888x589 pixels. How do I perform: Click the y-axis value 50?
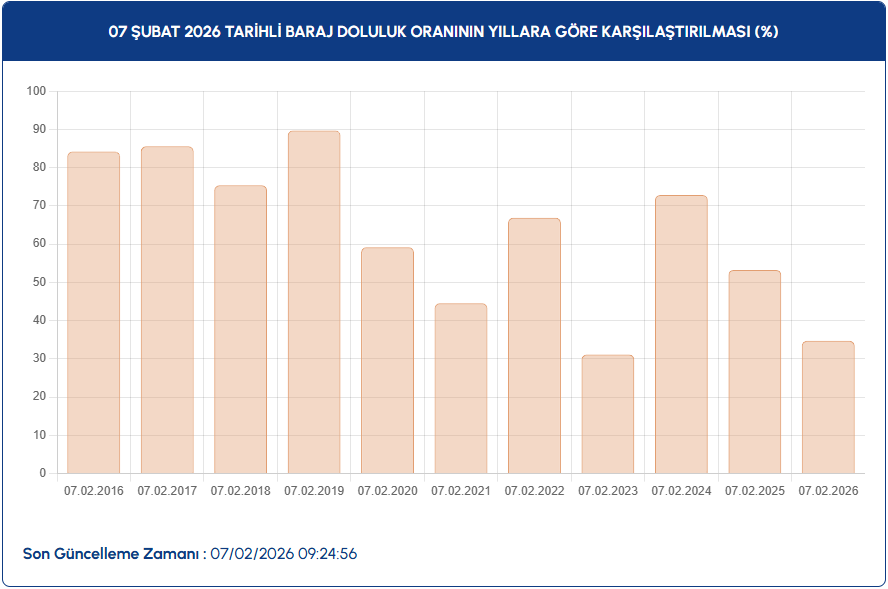click(40, 282)
